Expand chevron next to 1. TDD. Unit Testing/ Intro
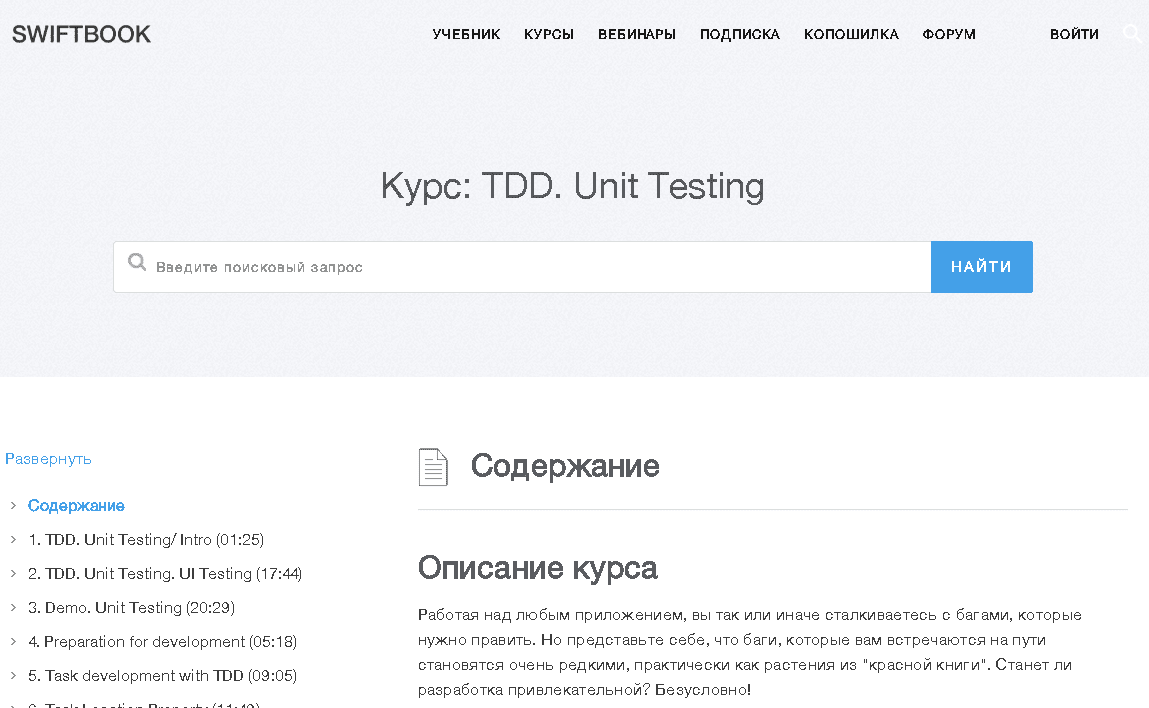Image resolution: width=1149 pixels, height=708 pixels. [x=13, y=540]
